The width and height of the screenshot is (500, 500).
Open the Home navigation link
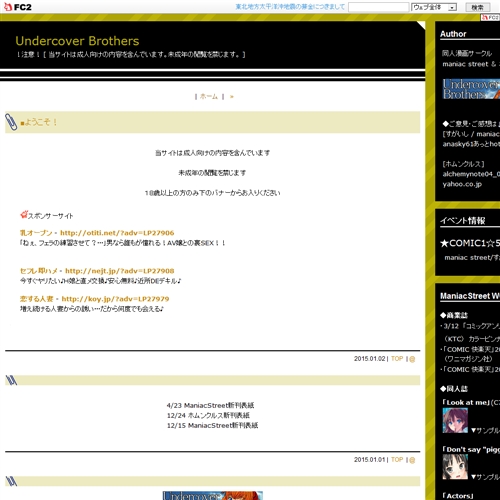209,97
